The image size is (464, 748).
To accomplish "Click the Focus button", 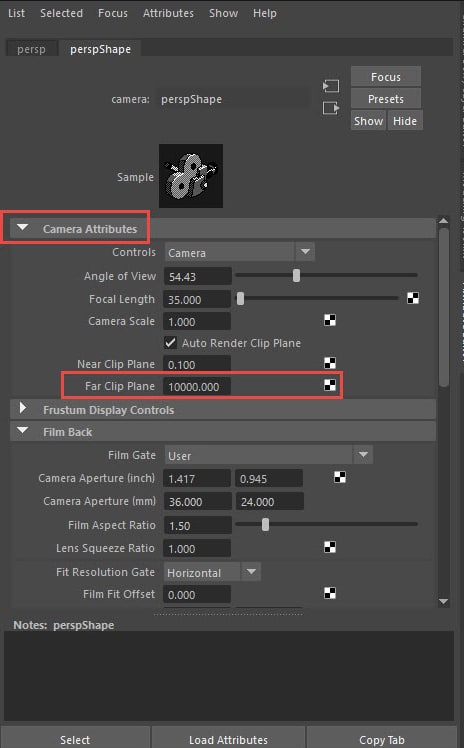I will 386,77.
